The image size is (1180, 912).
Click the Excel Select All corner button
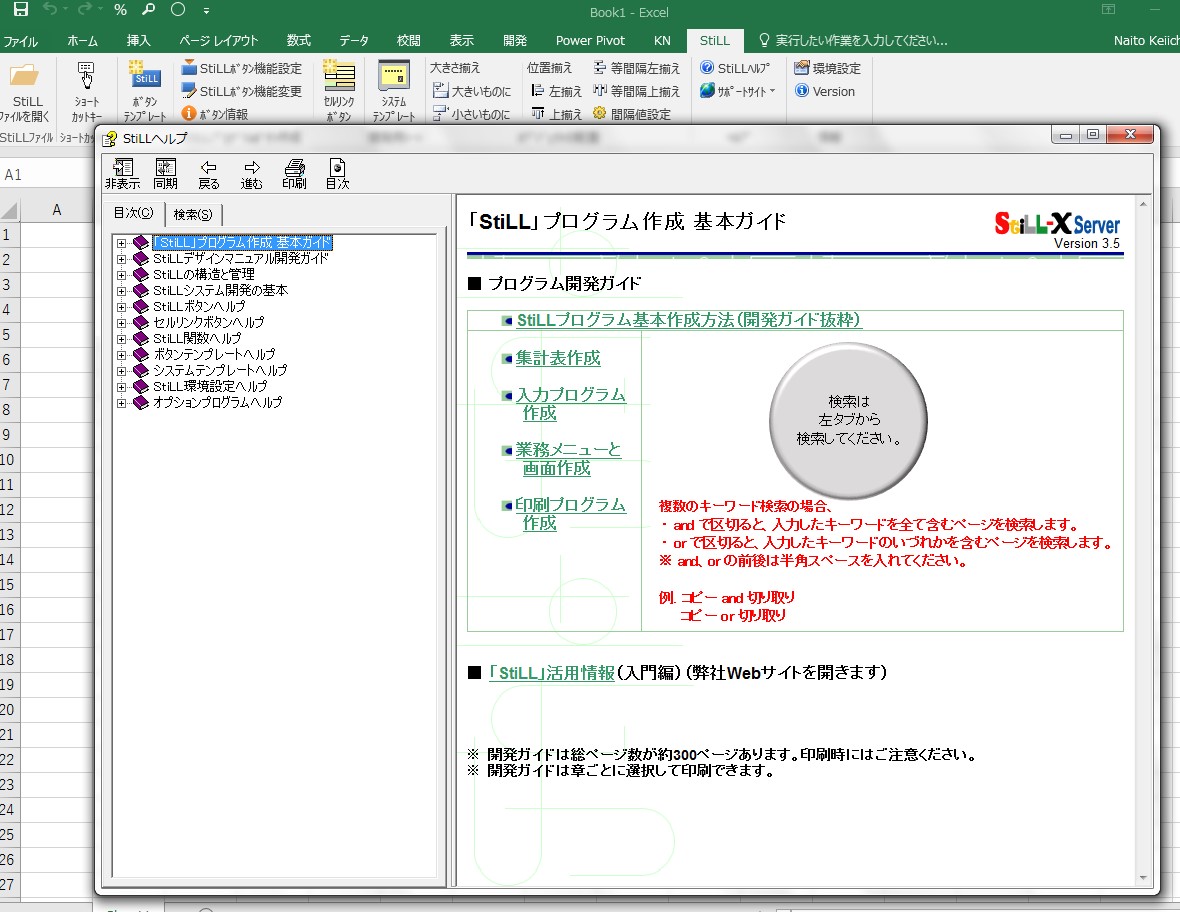point(9,210)
